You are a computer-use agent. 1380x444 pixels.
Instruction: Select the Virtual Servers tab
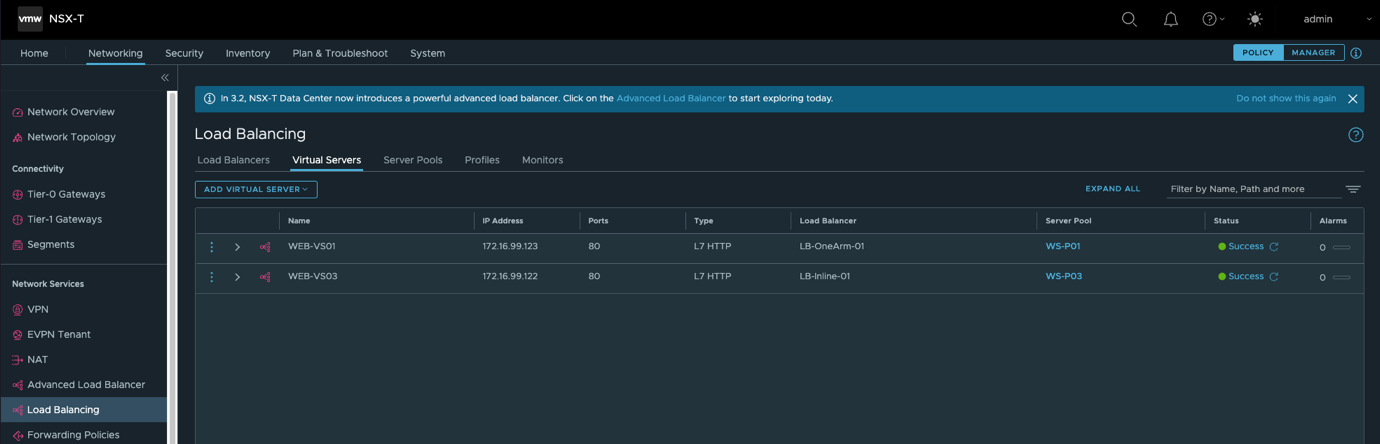(326, 160)
